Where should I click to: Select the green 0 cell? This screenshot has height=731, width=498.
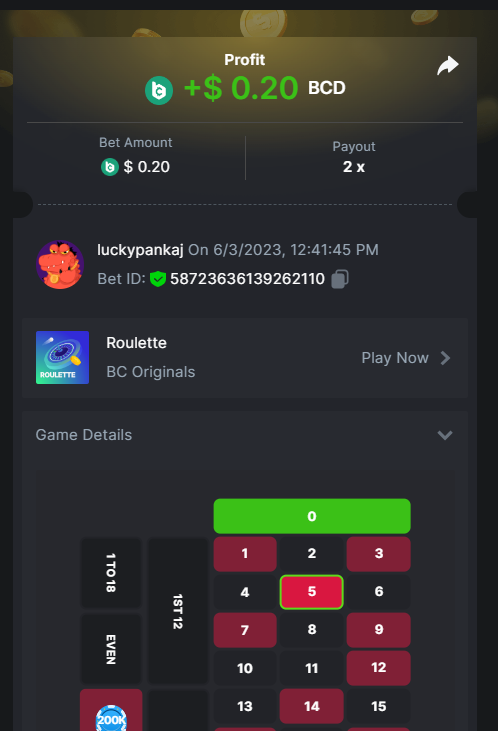point(312,516)
